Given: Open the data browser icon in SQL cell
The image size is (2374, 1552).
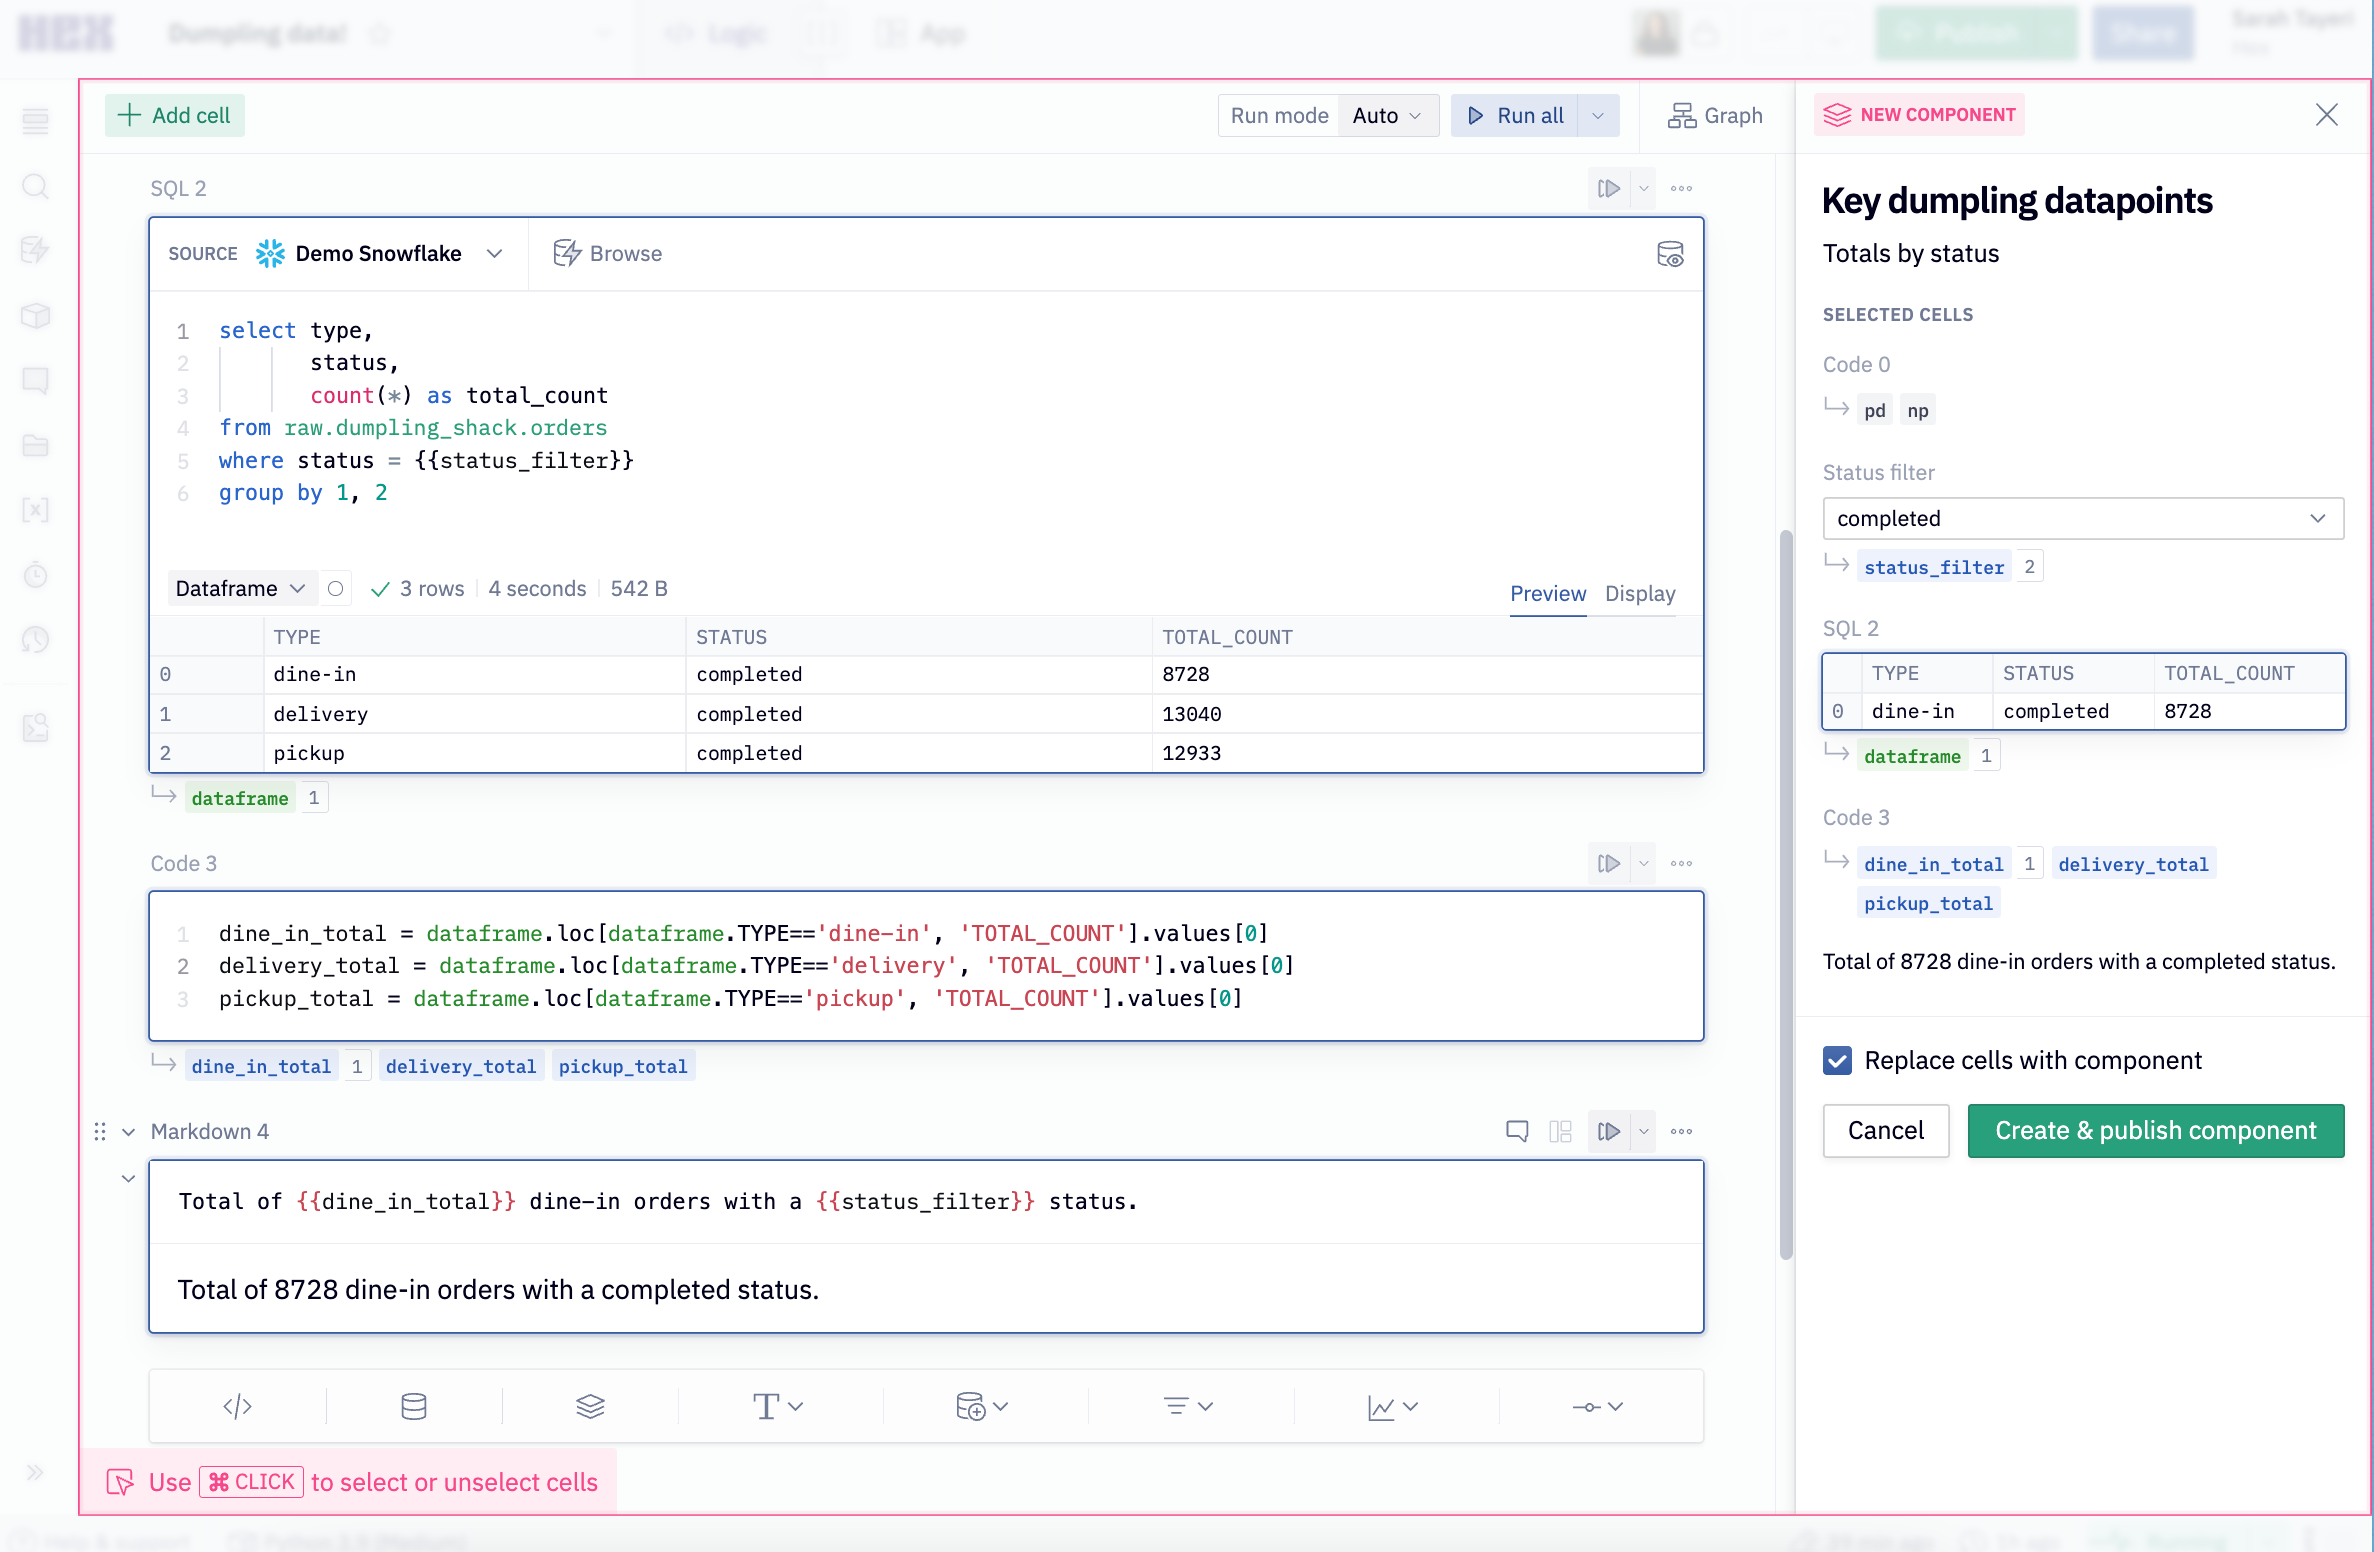Looking at the screenshot, I should pyautogui.click(x=1670, y=254).
